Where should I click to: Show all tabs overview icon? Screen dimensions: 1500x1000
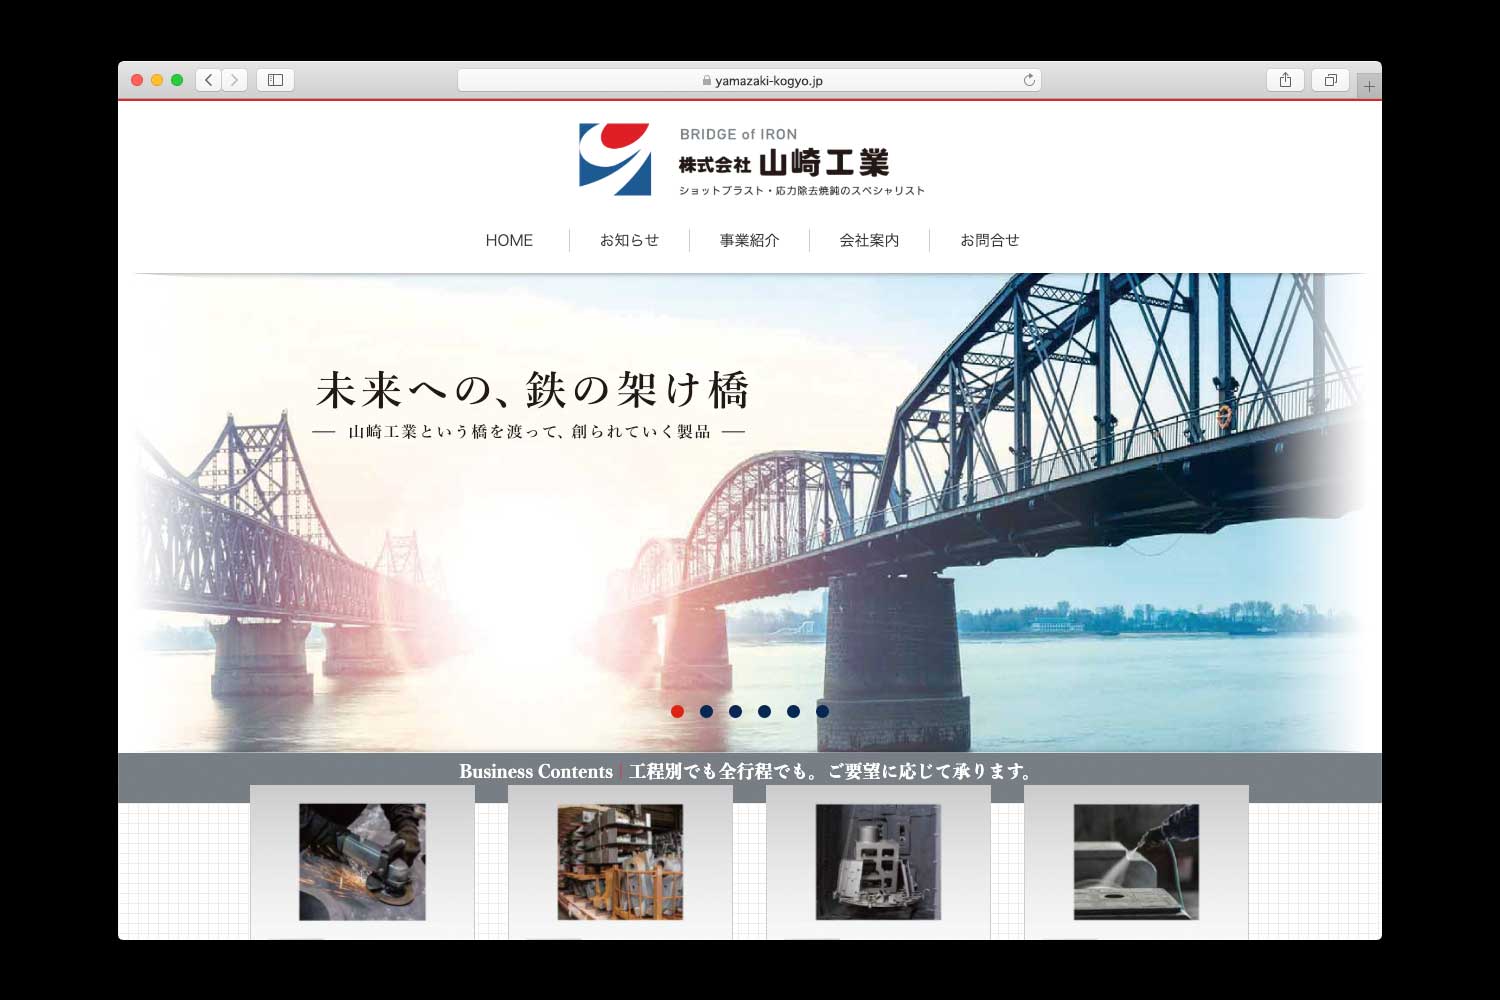[x=1330, y=80]
